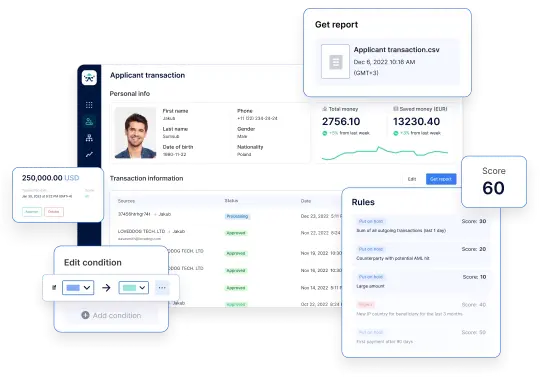540x379 pixels.
Task: Click the Score 60 card
Action: click(494, 181)
